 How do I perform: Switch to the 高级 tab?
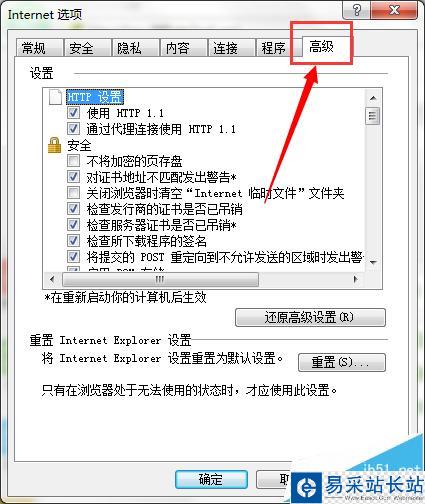tap(321, 46)
